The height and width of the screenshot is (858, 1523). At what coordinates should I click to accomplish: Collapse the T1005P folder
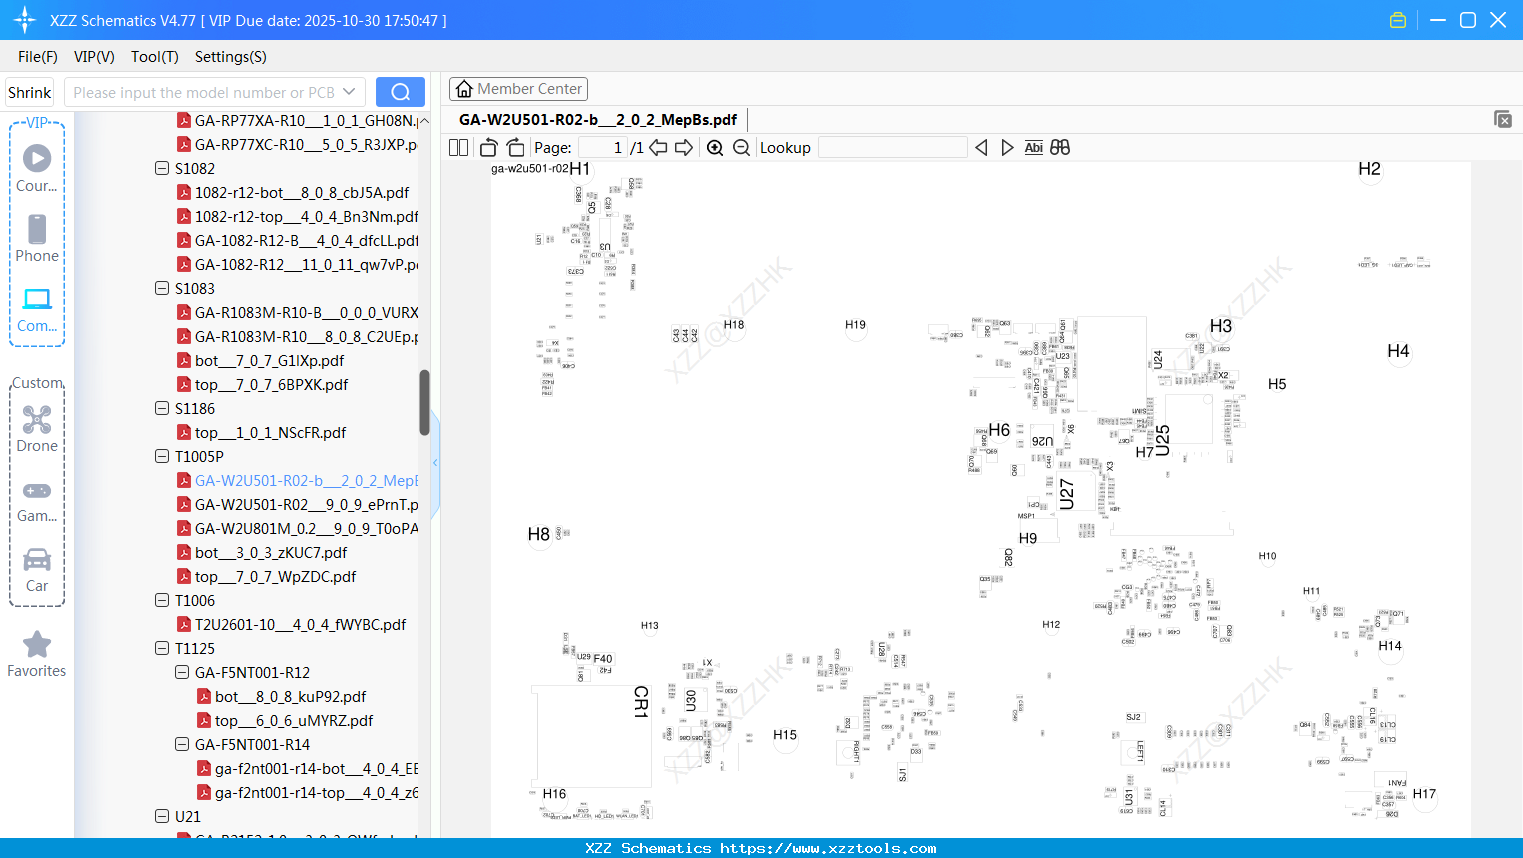[x=162, y=456]
